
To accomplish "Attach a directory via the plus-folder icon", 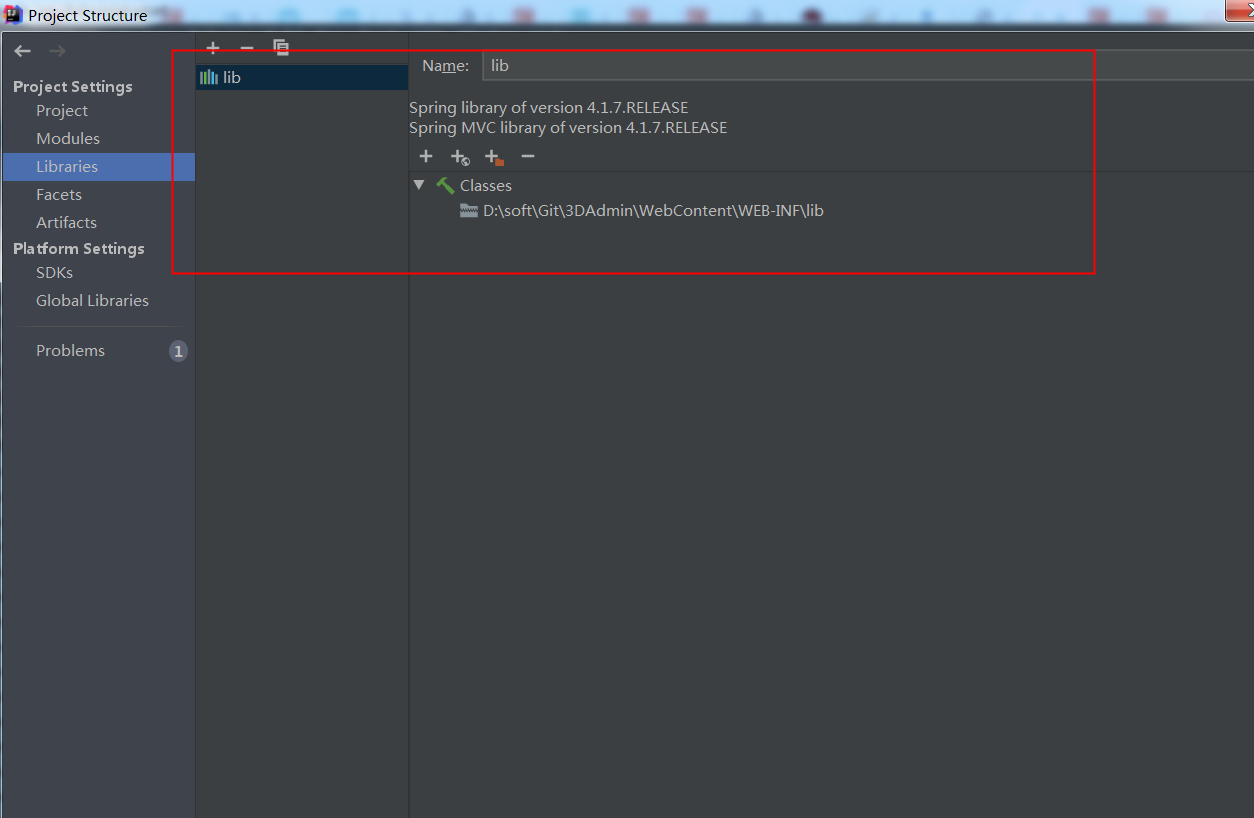I will (x=493, y=157).
